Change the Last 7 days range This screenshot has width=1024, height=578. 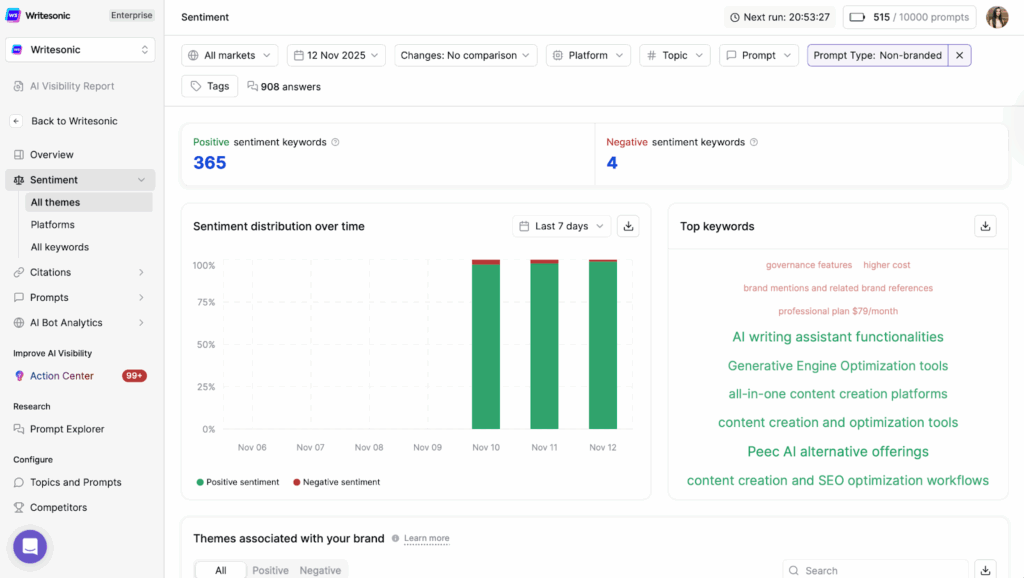point(561,226)
